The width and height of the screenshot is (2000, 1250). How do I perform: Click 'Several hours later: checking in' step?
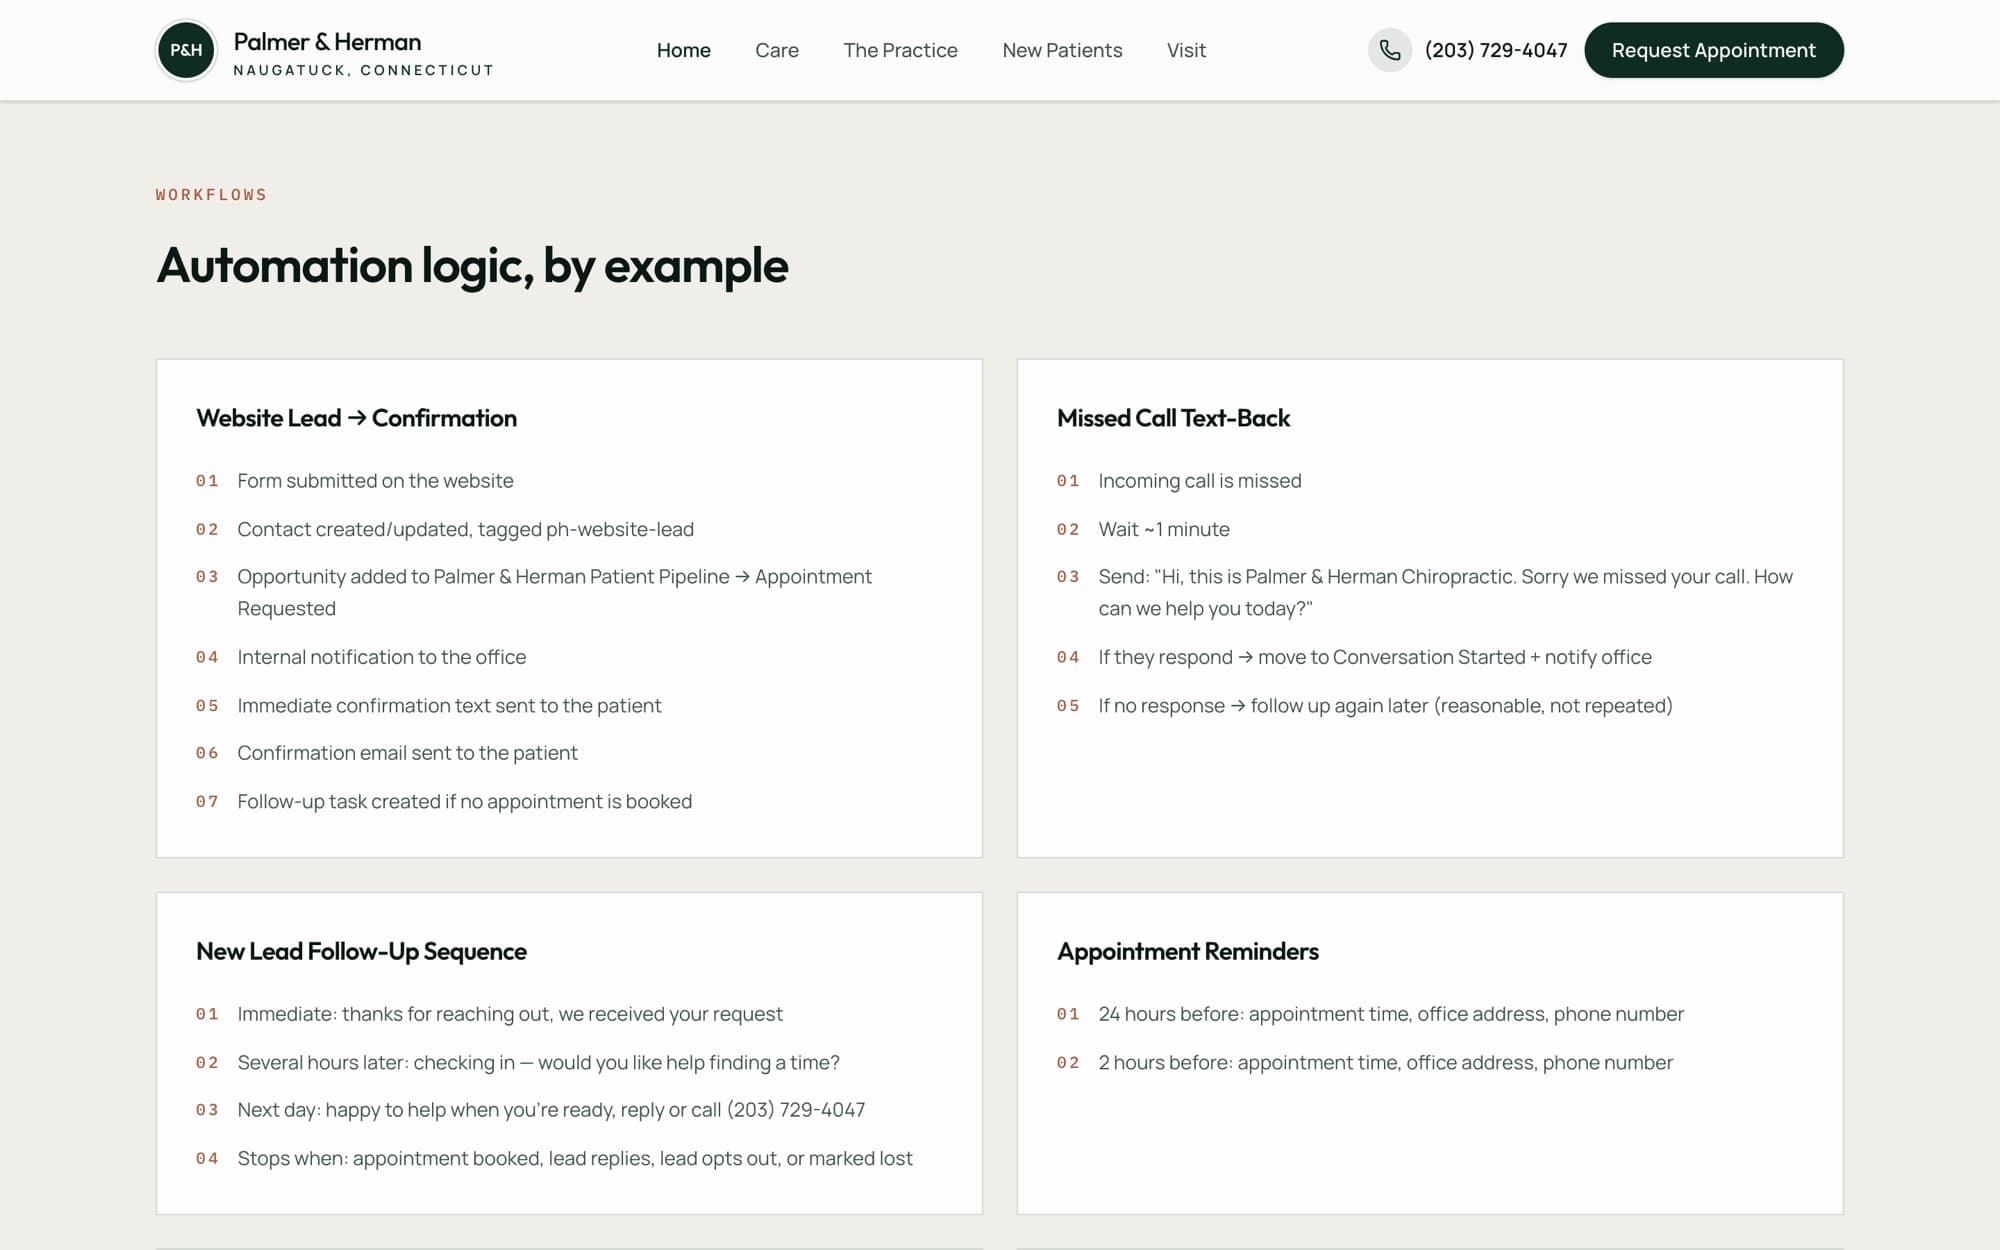coord(538,1062)
